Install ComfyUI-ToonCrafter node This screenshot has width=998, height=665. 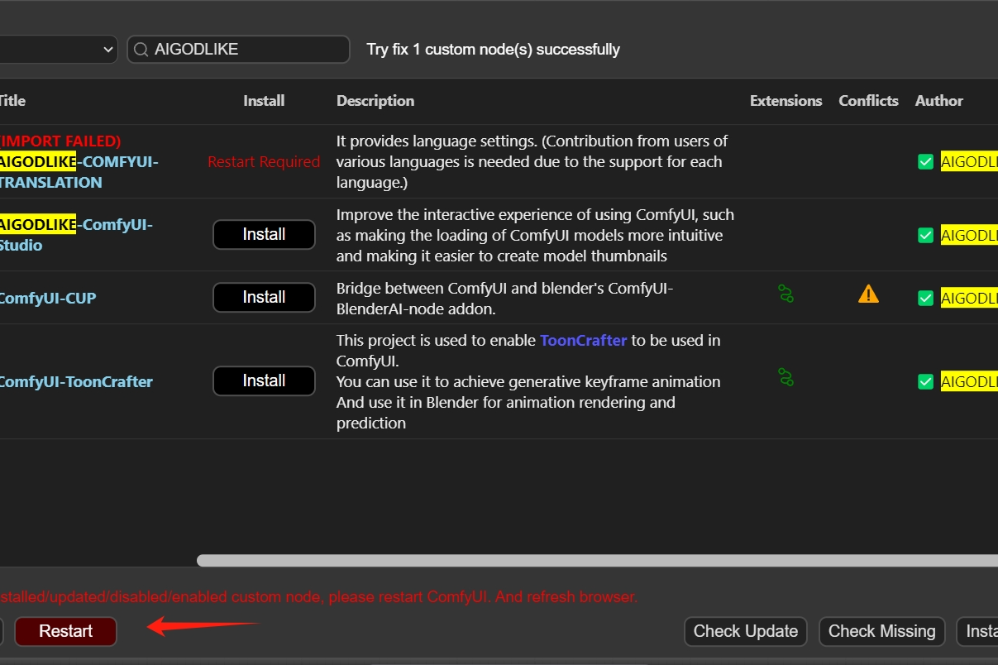pyautogui.click(x=264, y=381)
